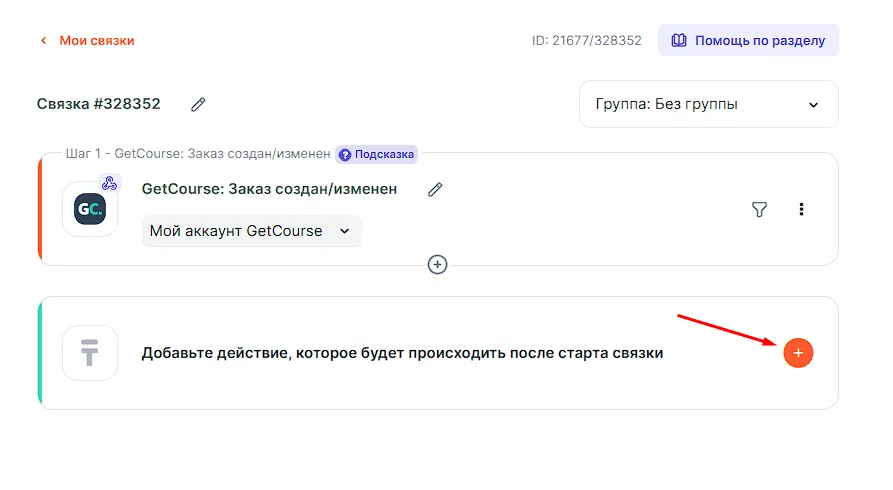The width and height of the screenshot is (893, 490).
Task: Show the Подсказка hint badge
Action: tap(376, 155)
